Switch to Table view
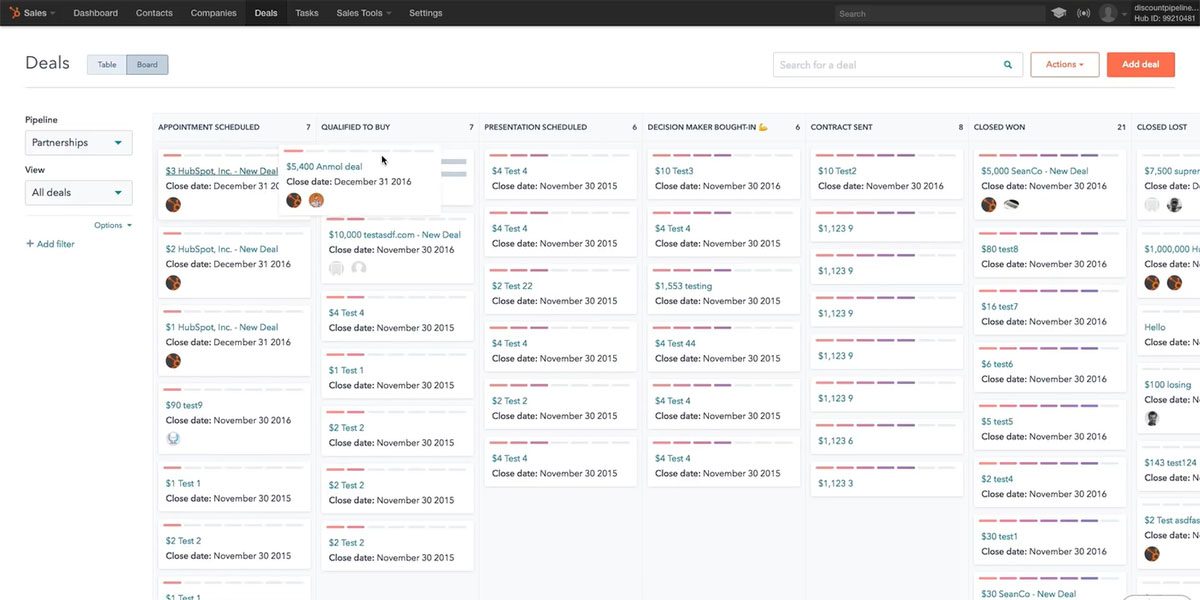This screenshot has height=600, width=1200. pos(107,65)
